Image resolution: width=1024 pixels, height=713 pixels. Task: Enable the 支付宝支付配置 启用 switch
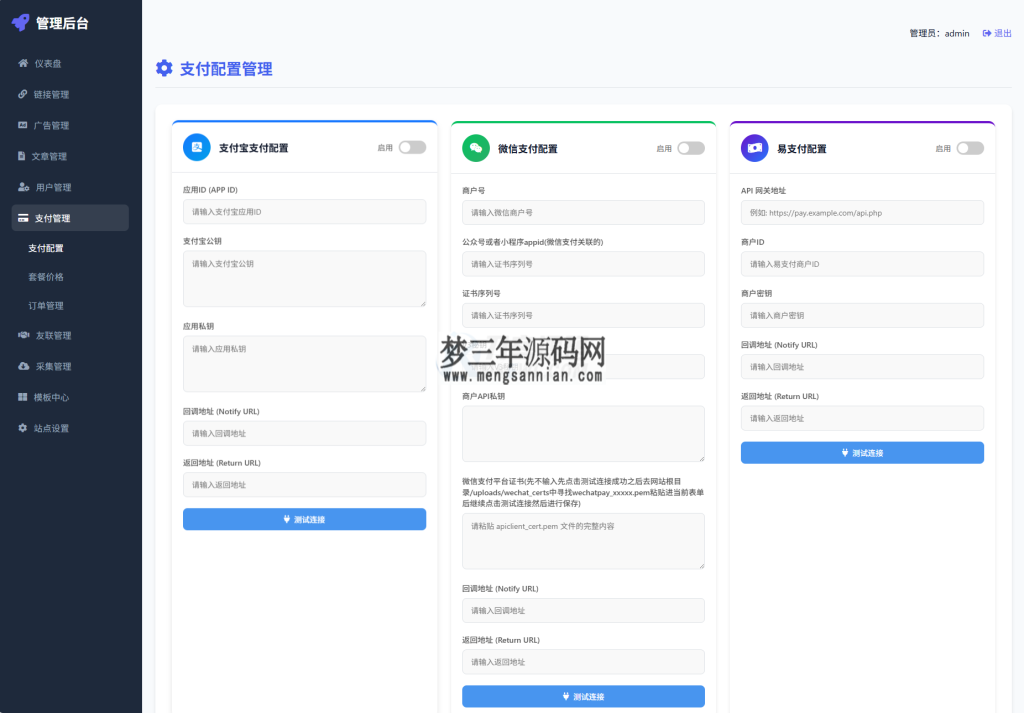pos(411,146)
